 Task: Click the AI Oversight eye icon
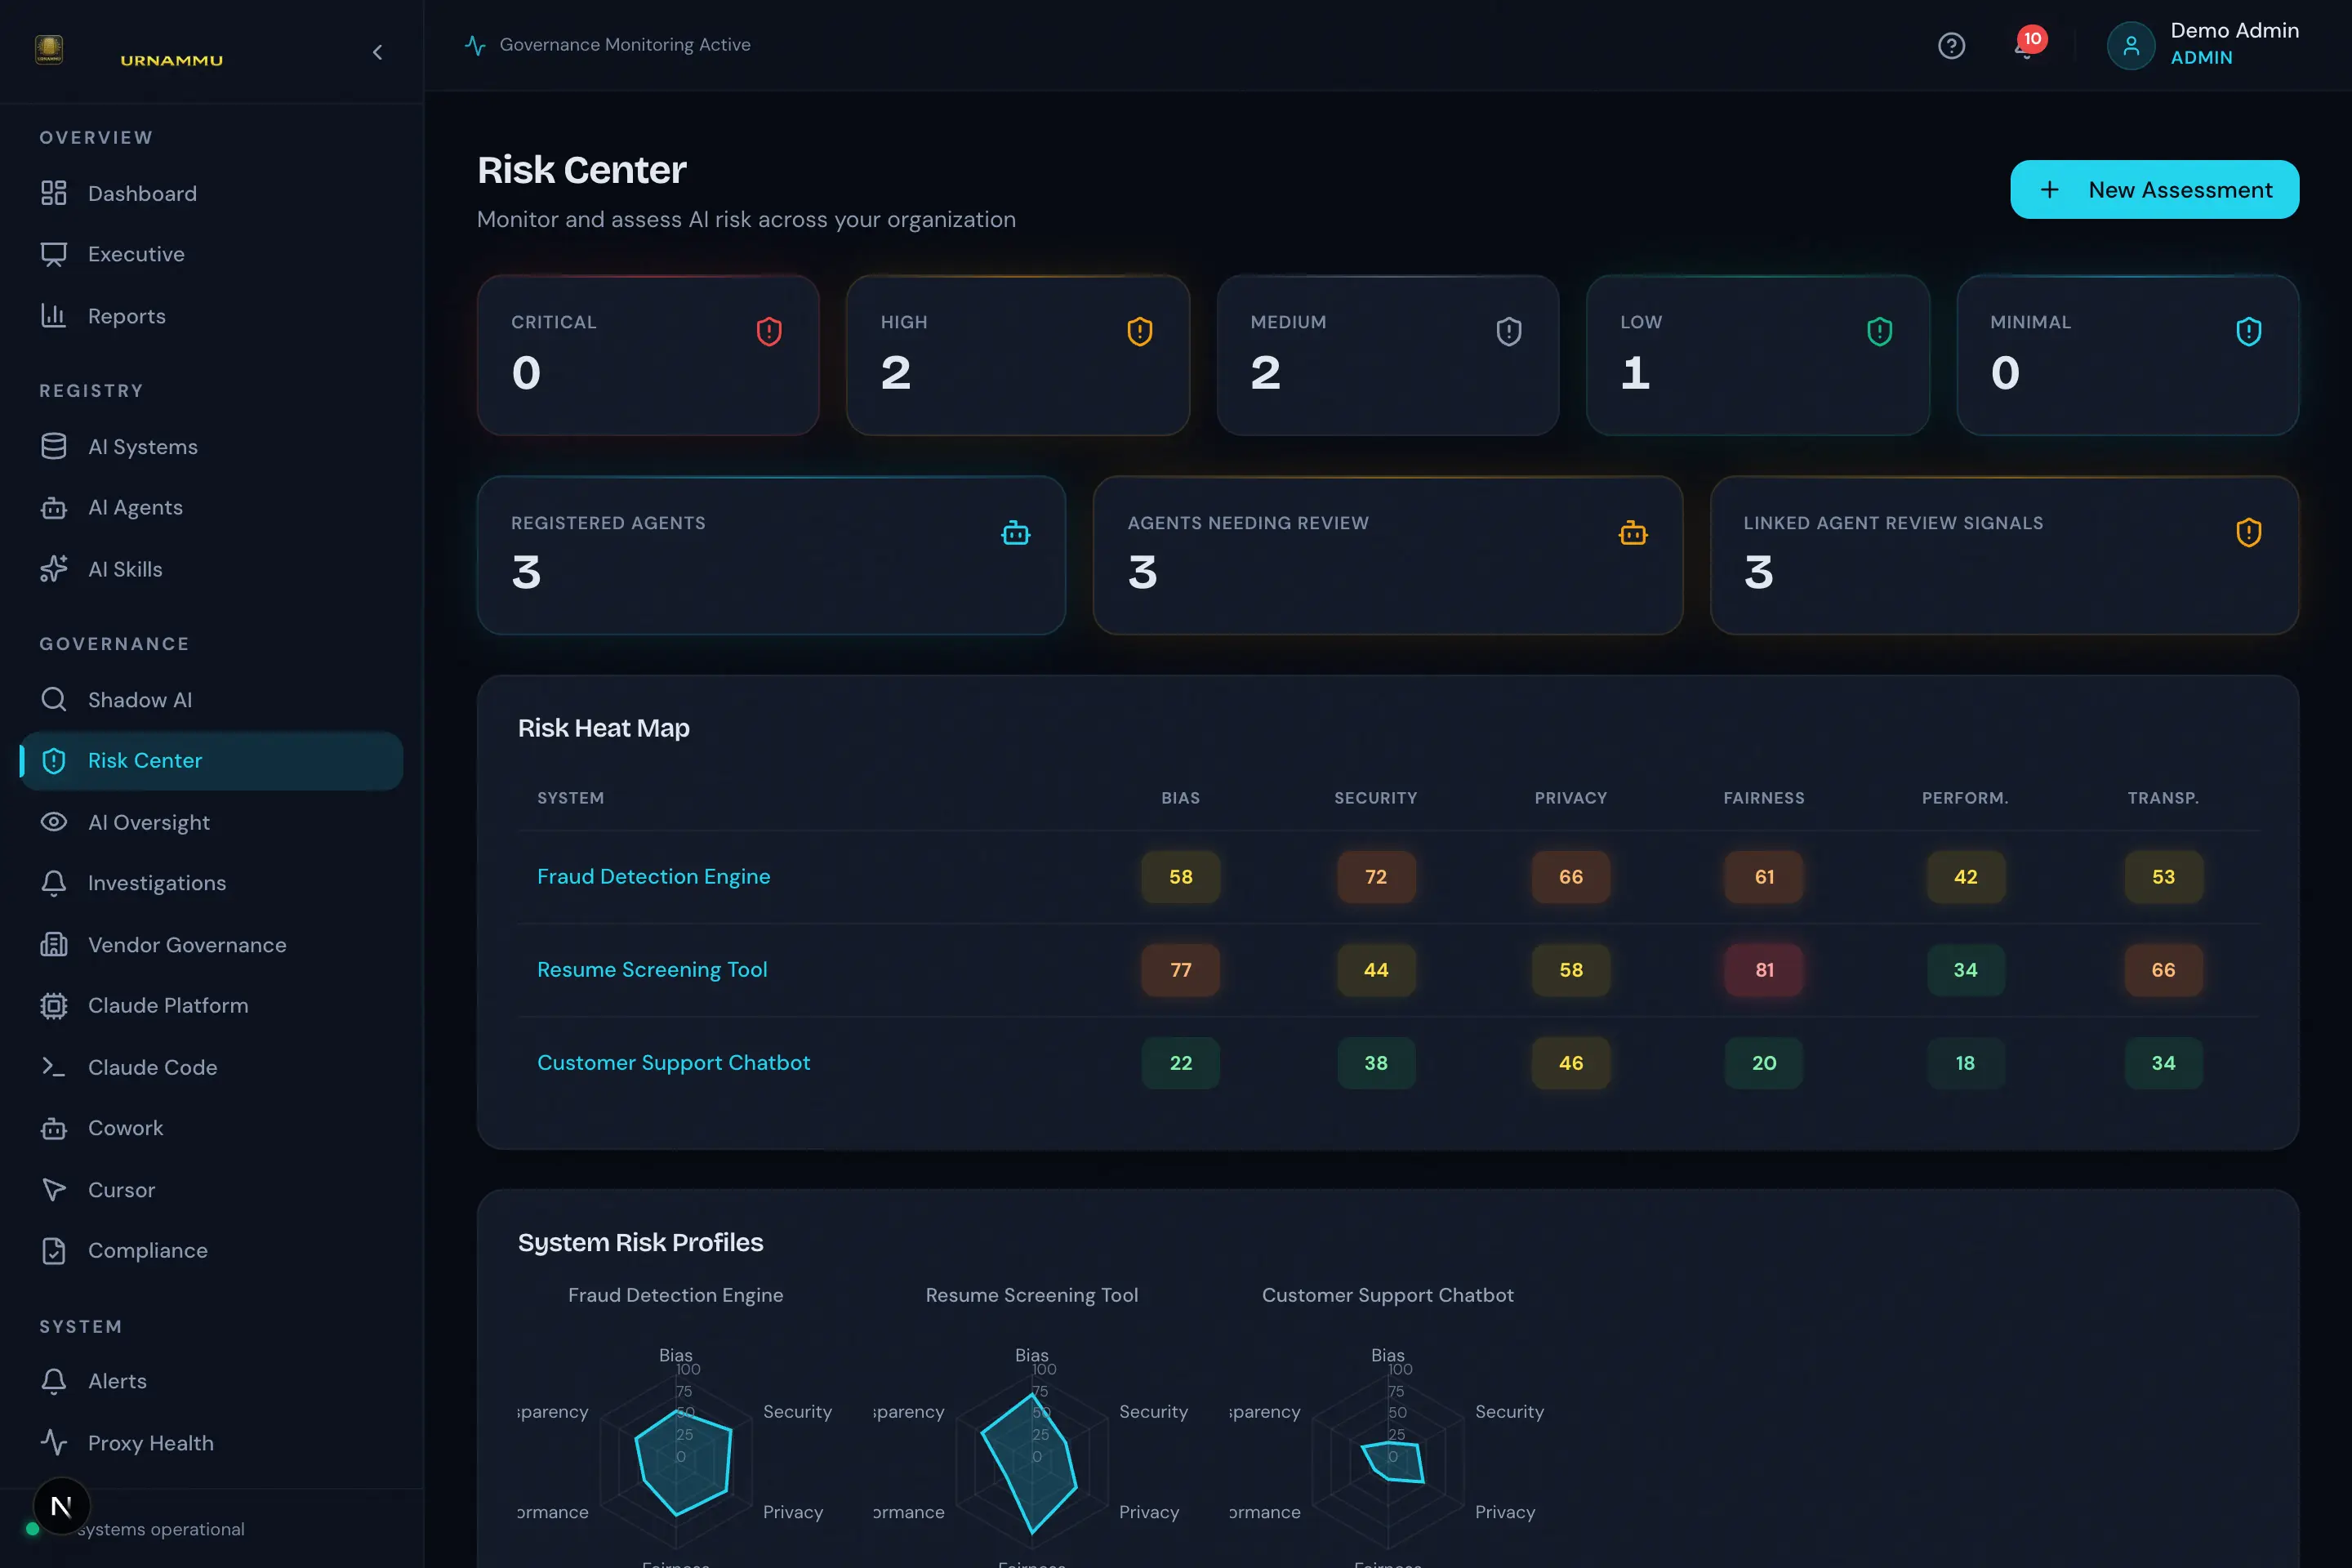click(54, 822)
